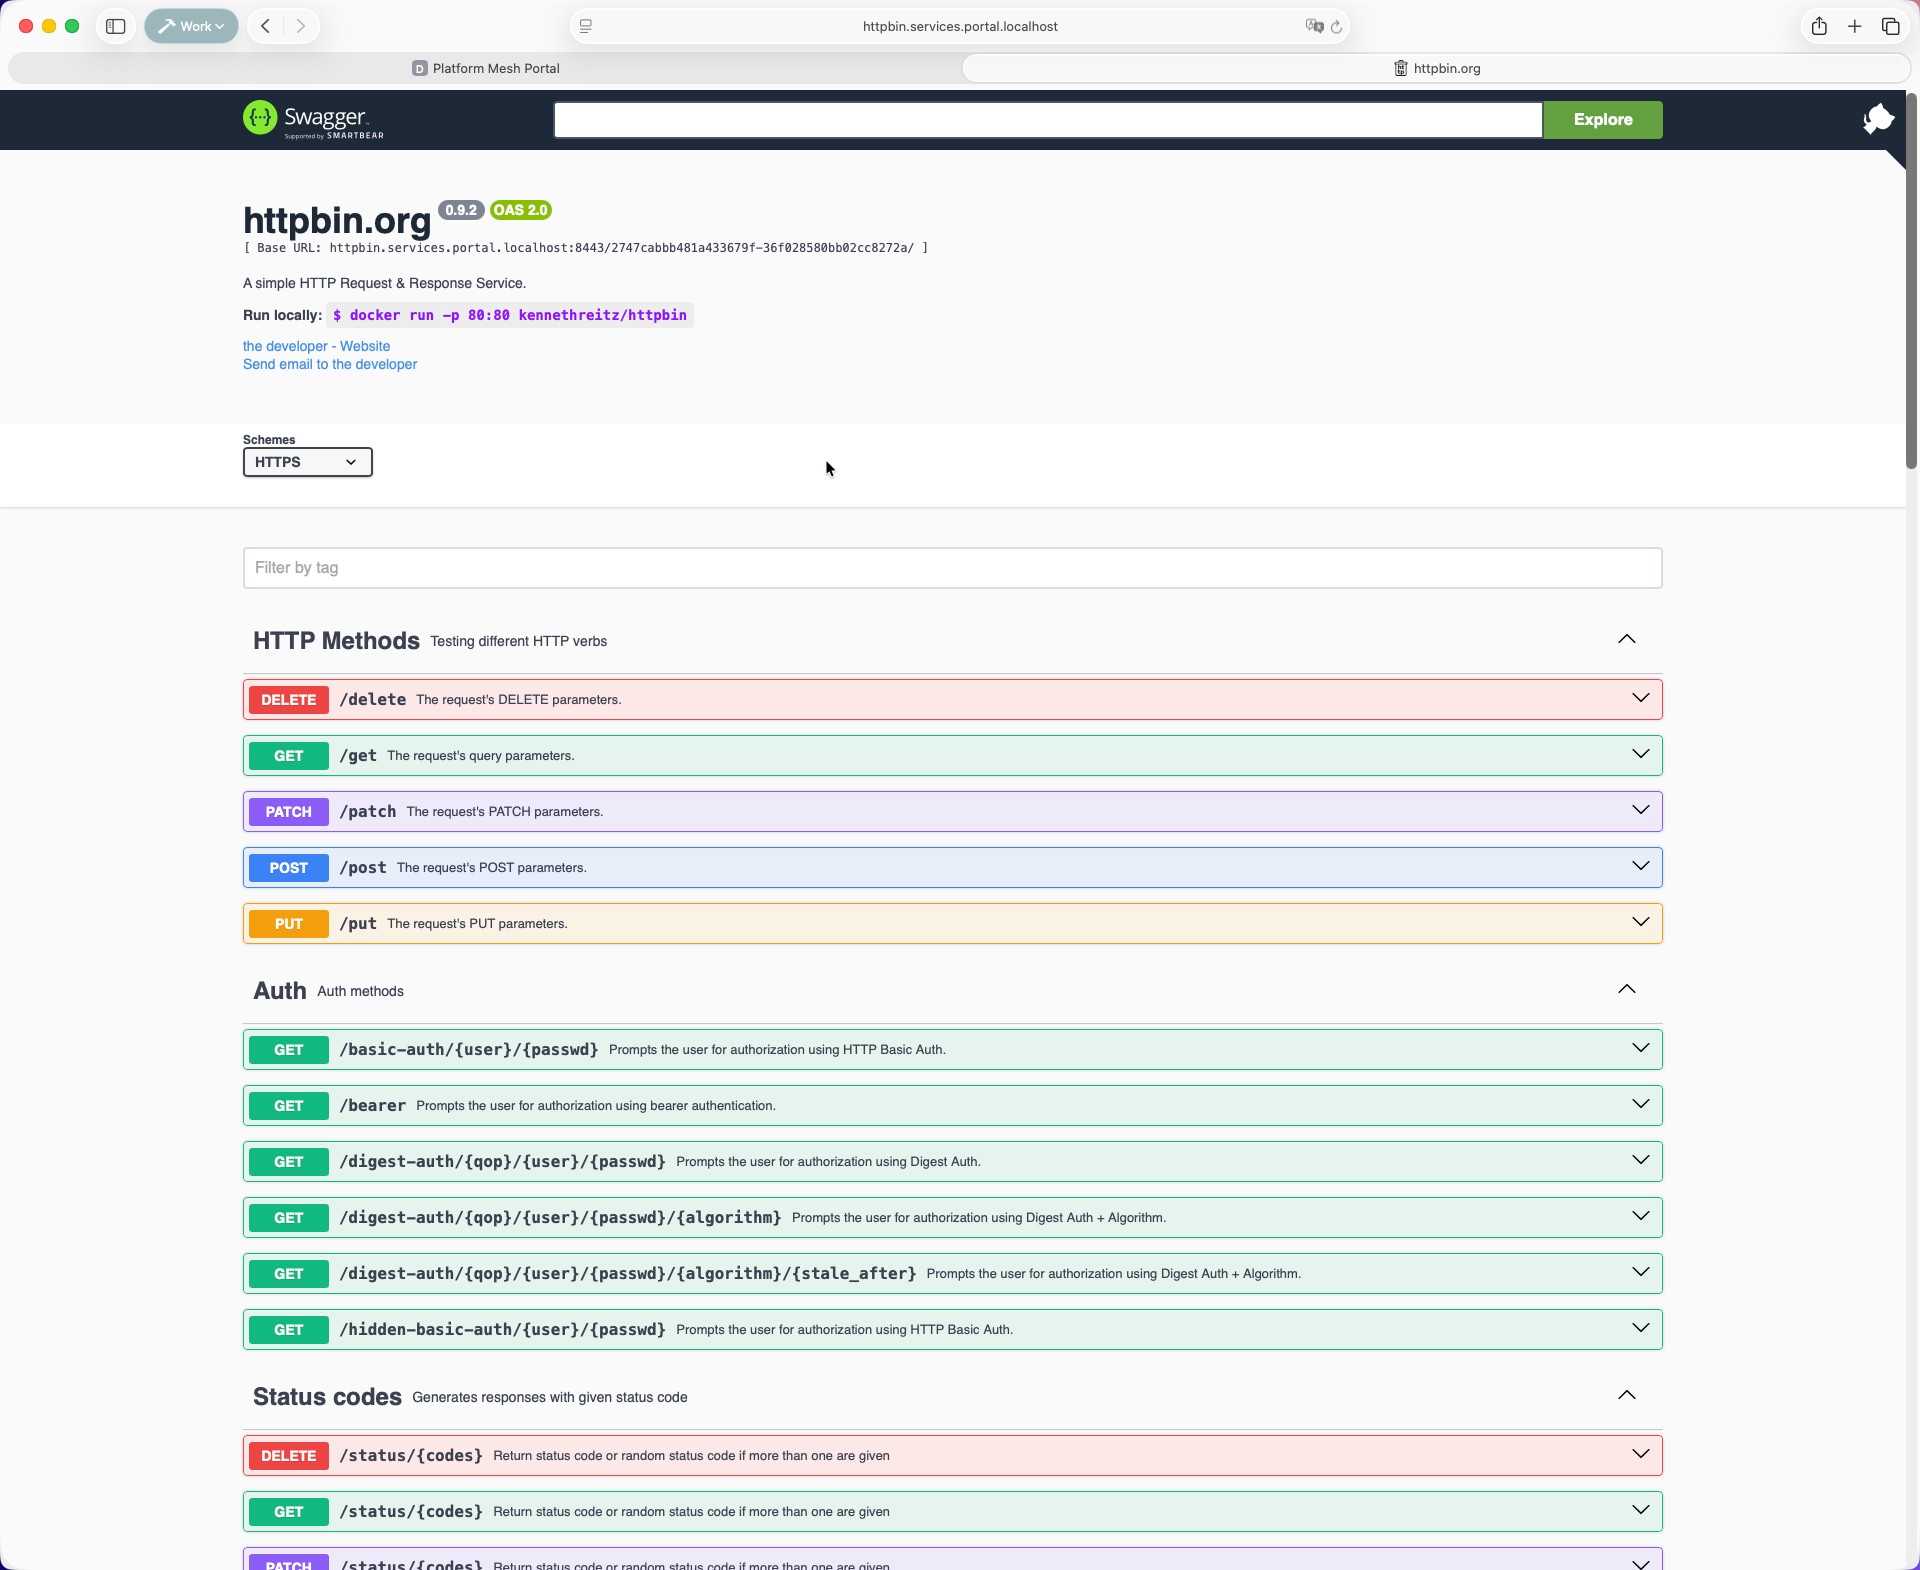Click the /patch endpoint path

368,812
